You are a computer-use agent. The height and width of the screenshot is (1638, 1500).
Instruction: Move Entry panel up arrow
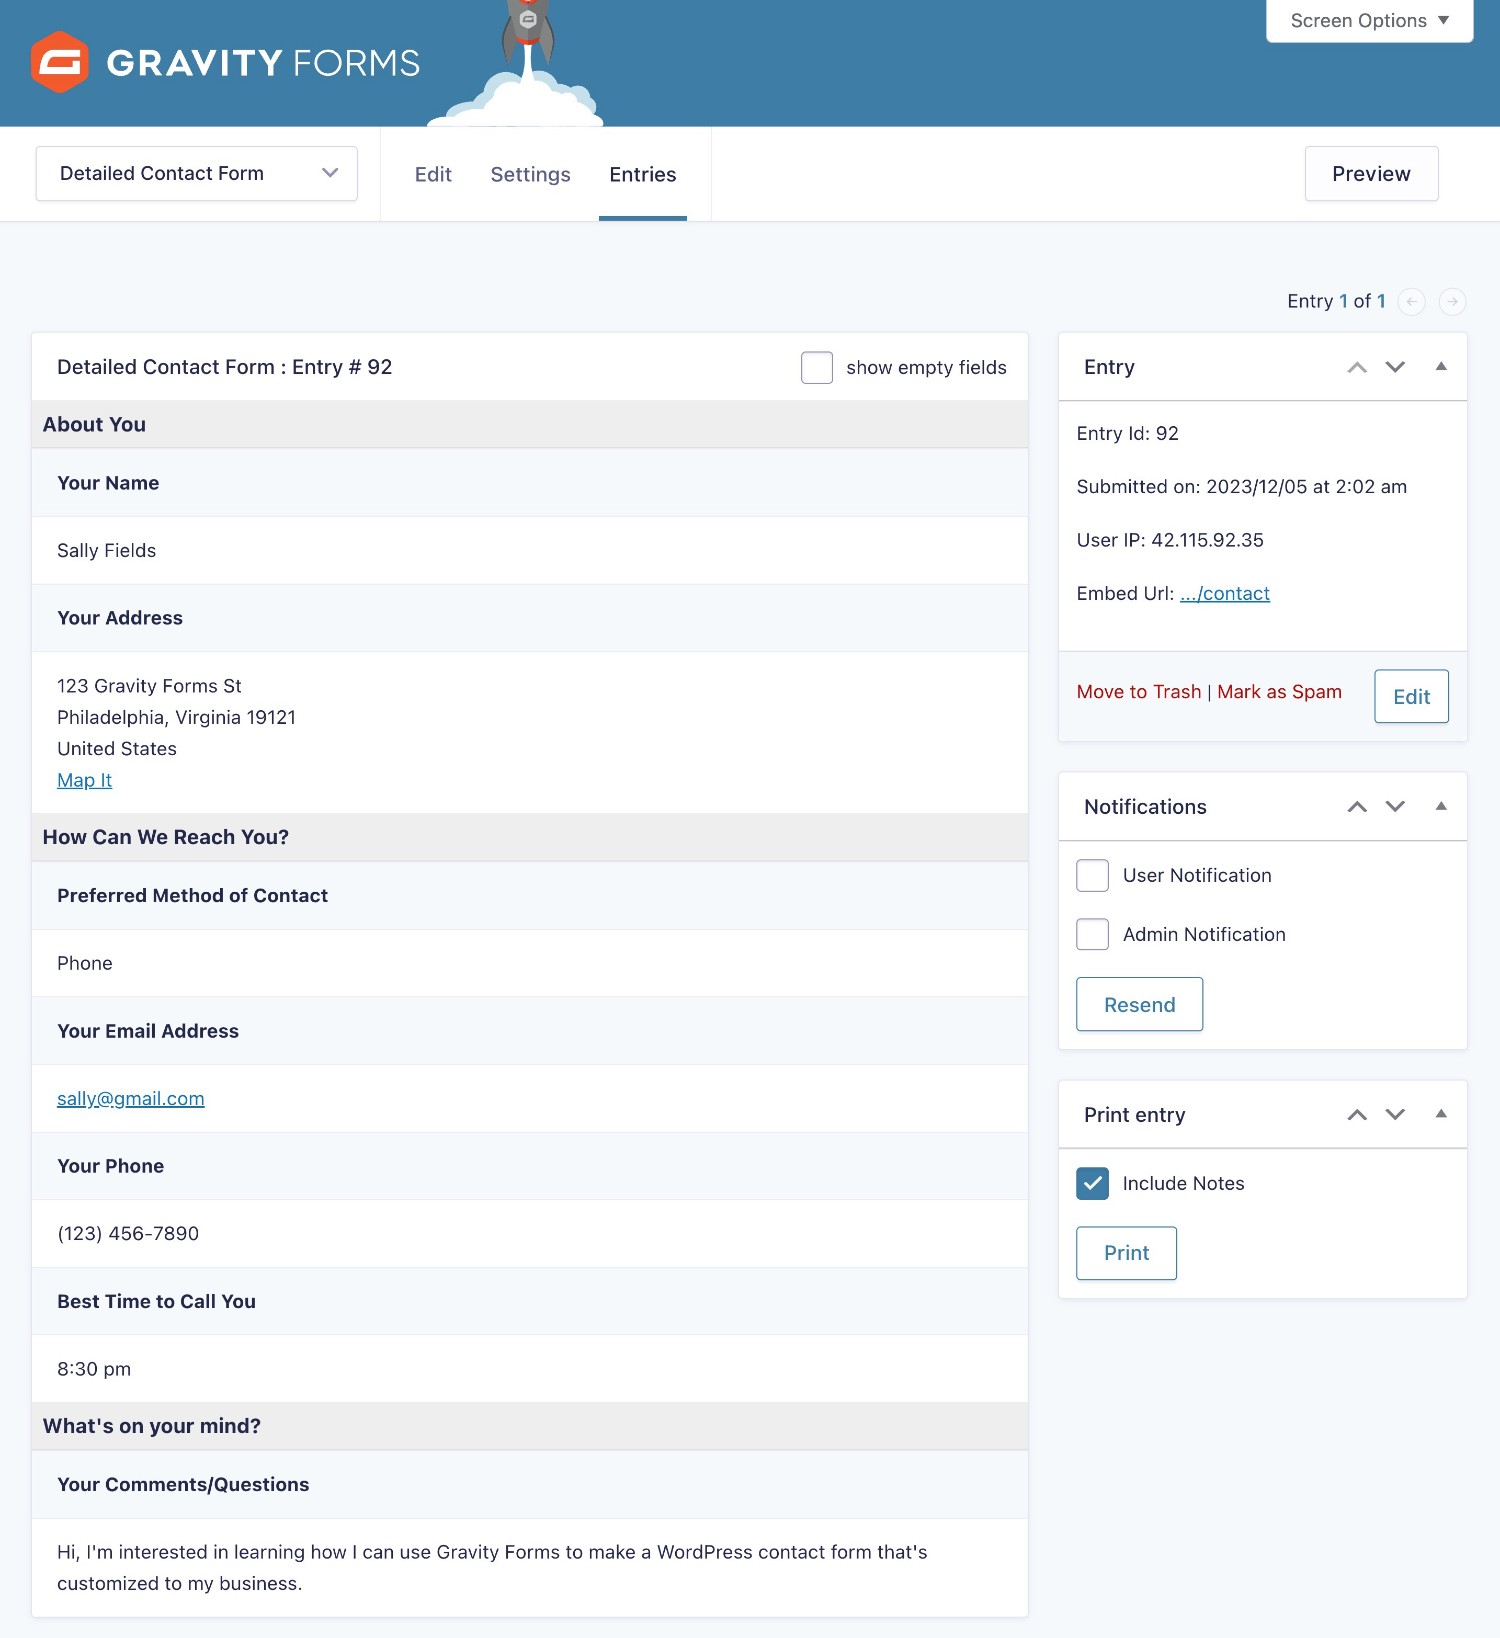1357,367
